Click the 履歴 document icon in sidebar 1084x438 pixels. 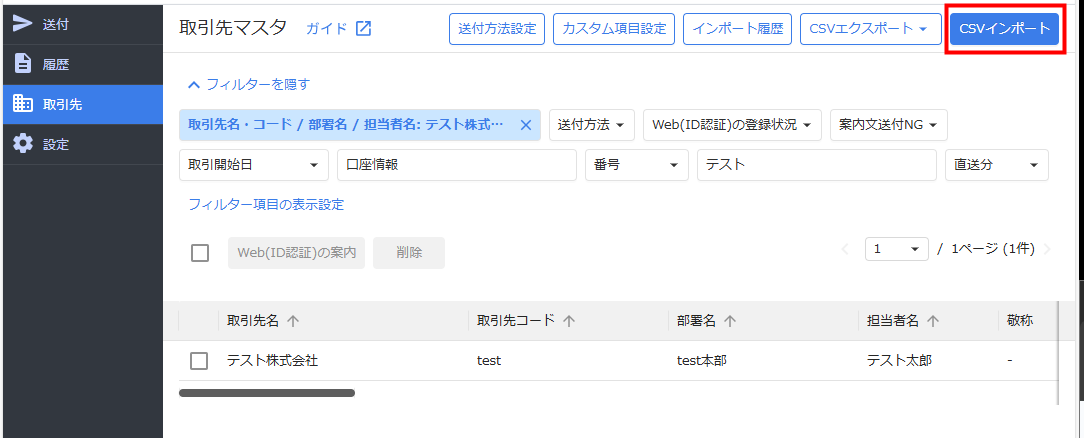(x=22, y=64)
